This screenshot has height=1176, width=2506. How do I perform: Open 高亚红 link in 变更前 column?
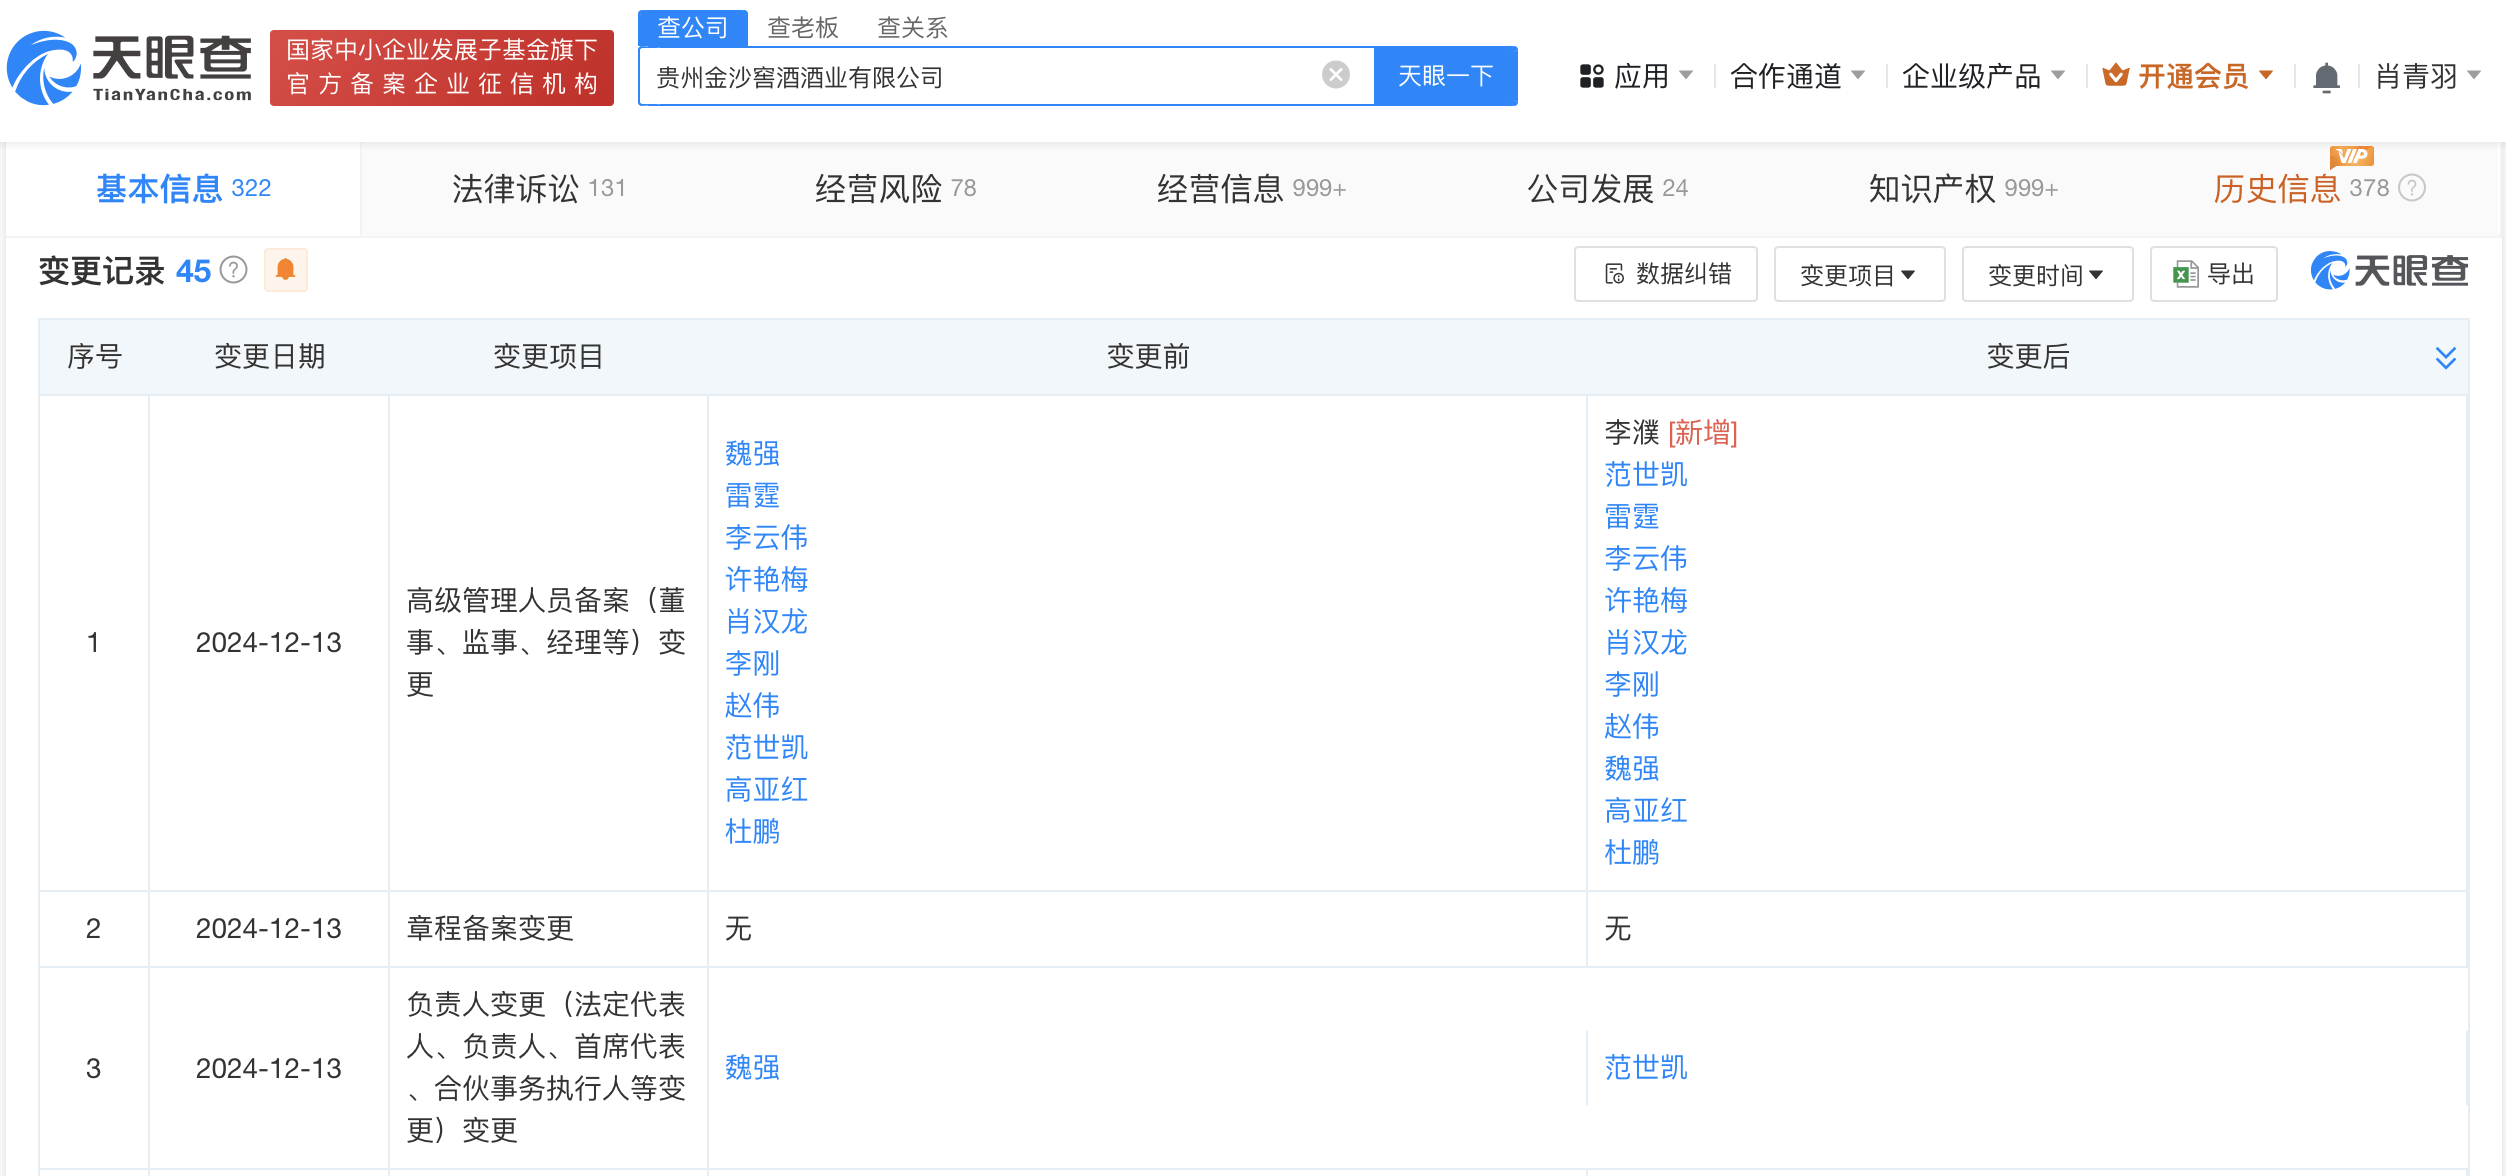tap(766, 790)
